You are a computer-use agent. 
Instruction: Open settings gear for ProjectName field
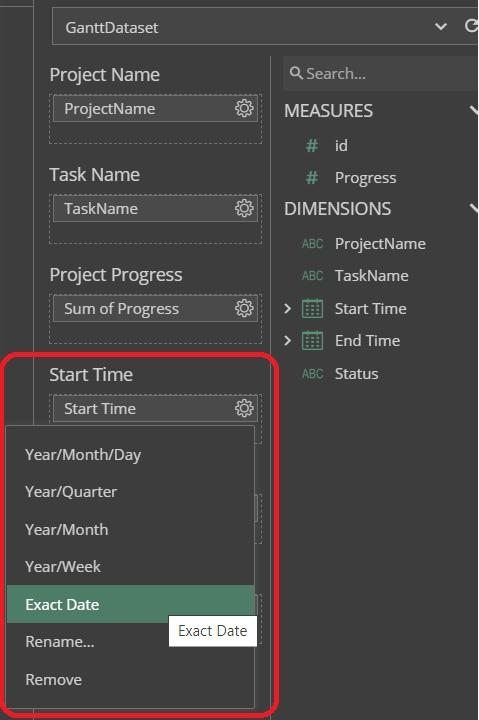point(244,108)
